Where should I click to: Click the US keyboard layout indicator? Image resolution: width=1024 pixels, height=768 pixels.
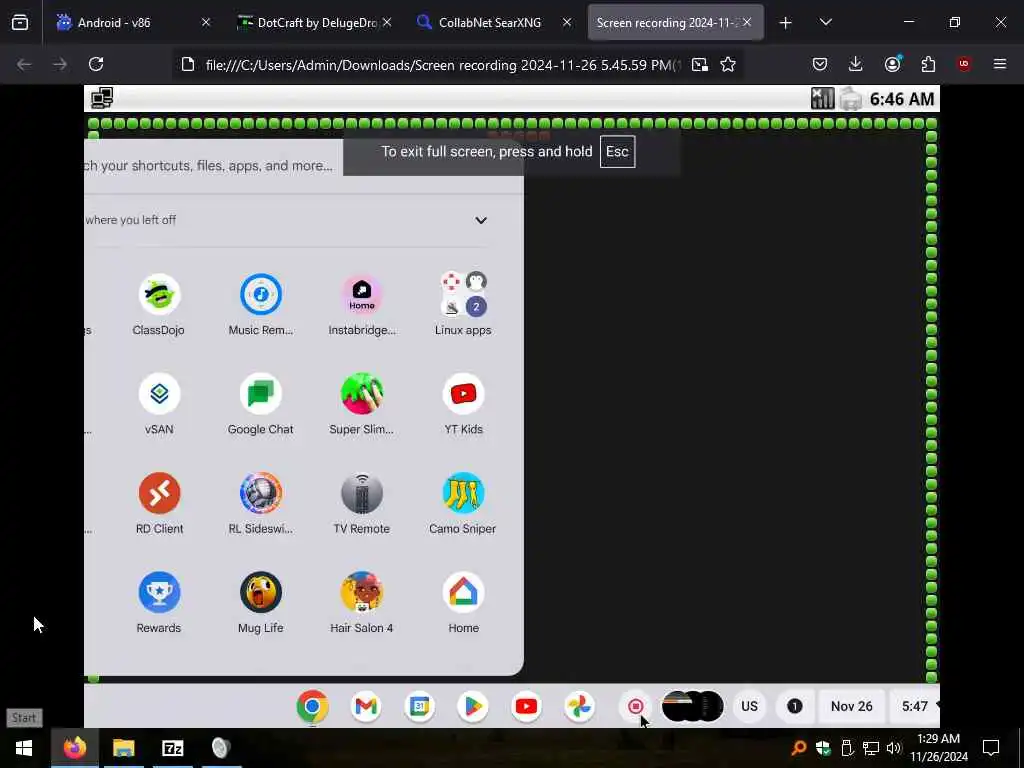749,706
